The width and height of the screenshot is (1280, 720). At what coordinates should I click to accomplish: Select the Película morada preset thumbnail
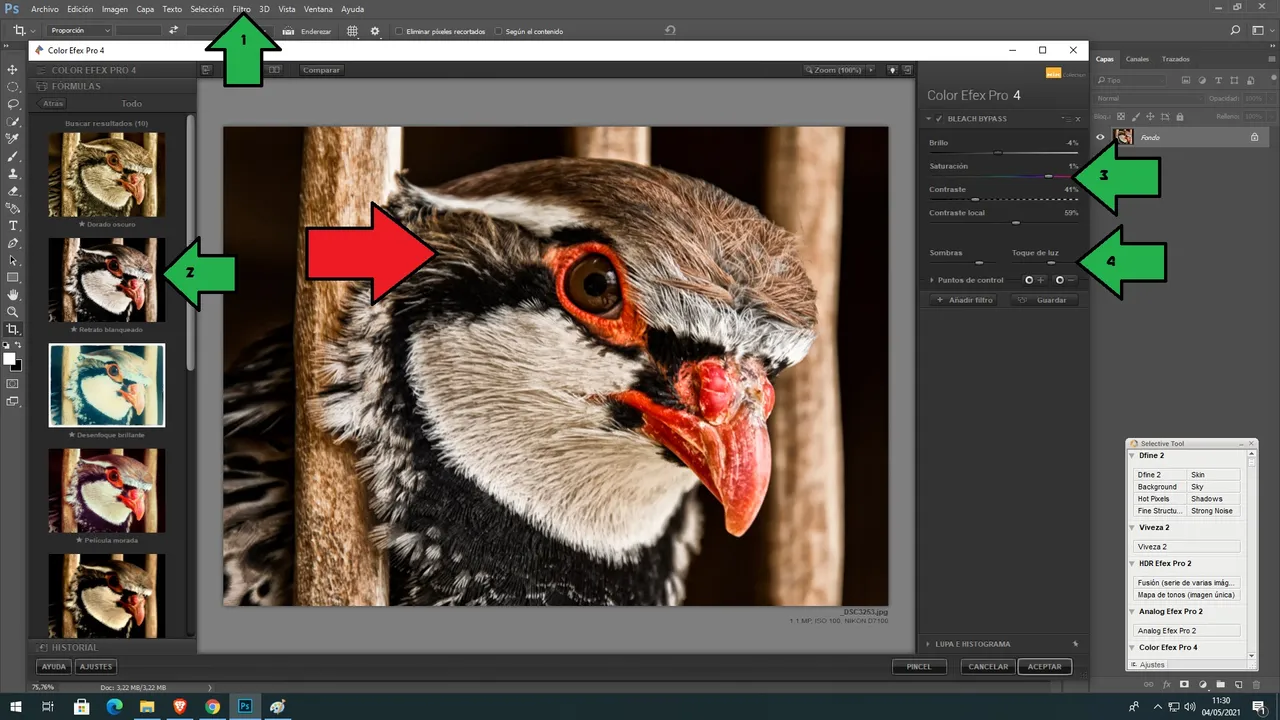click(x=107, y=490)
